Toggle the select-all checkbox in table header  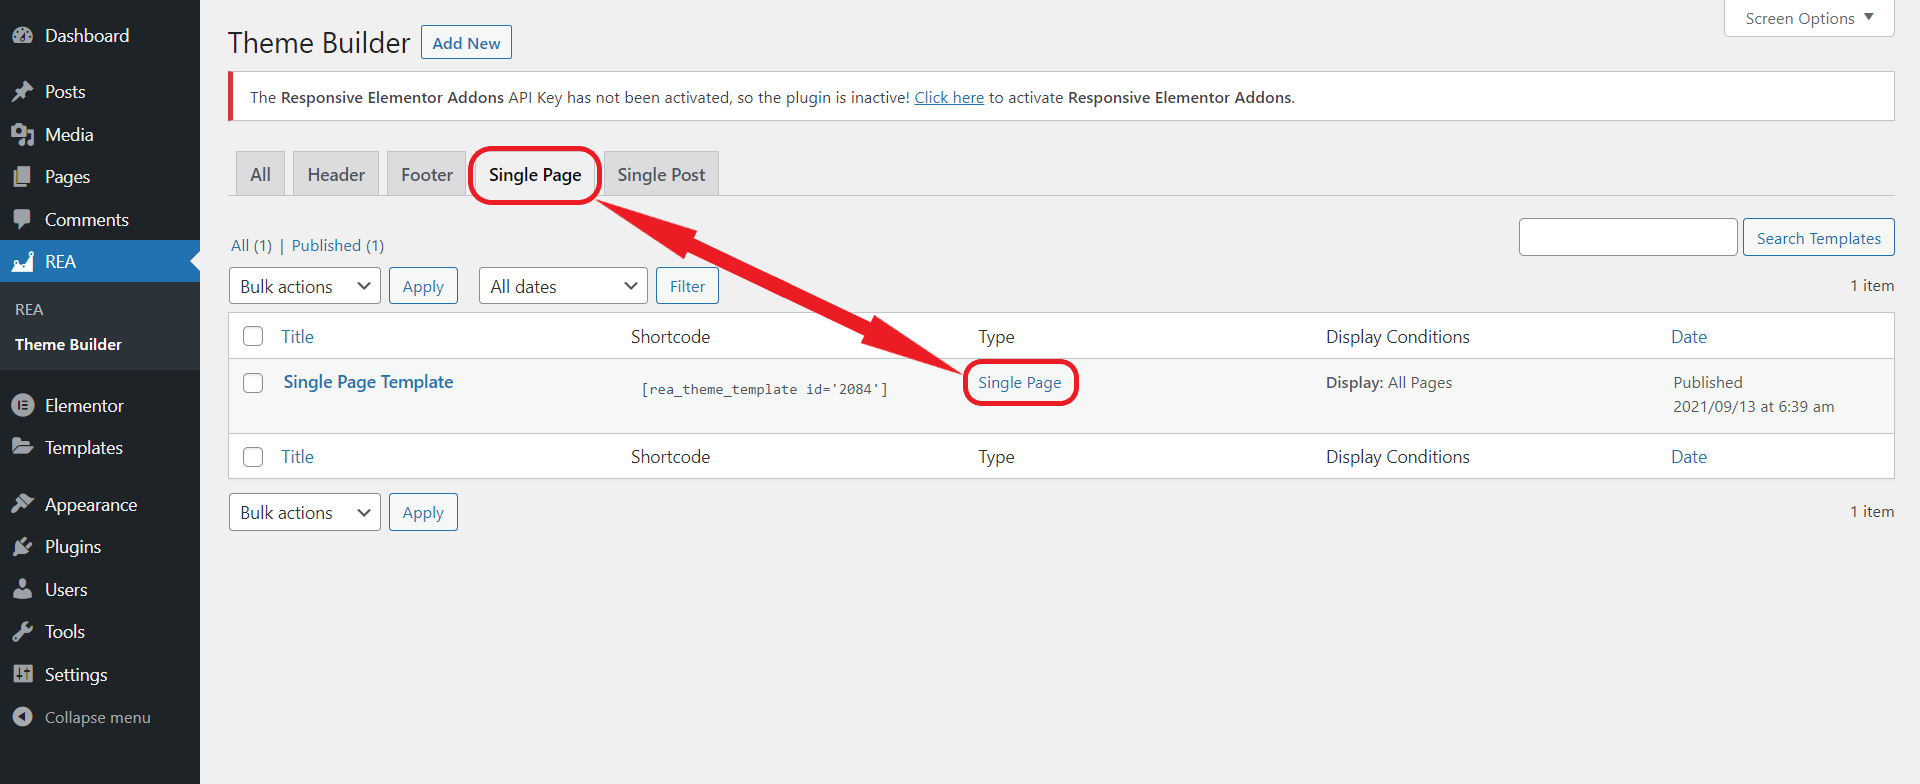[253, 337]
